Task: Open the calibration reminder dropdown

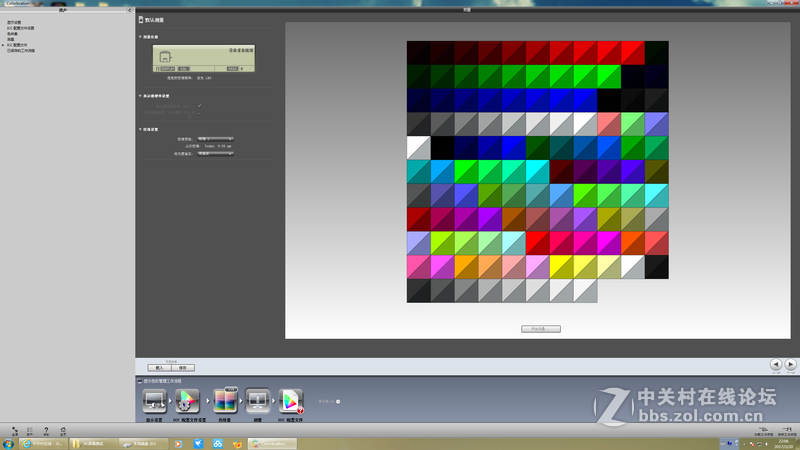Action: tap(215, 154)
